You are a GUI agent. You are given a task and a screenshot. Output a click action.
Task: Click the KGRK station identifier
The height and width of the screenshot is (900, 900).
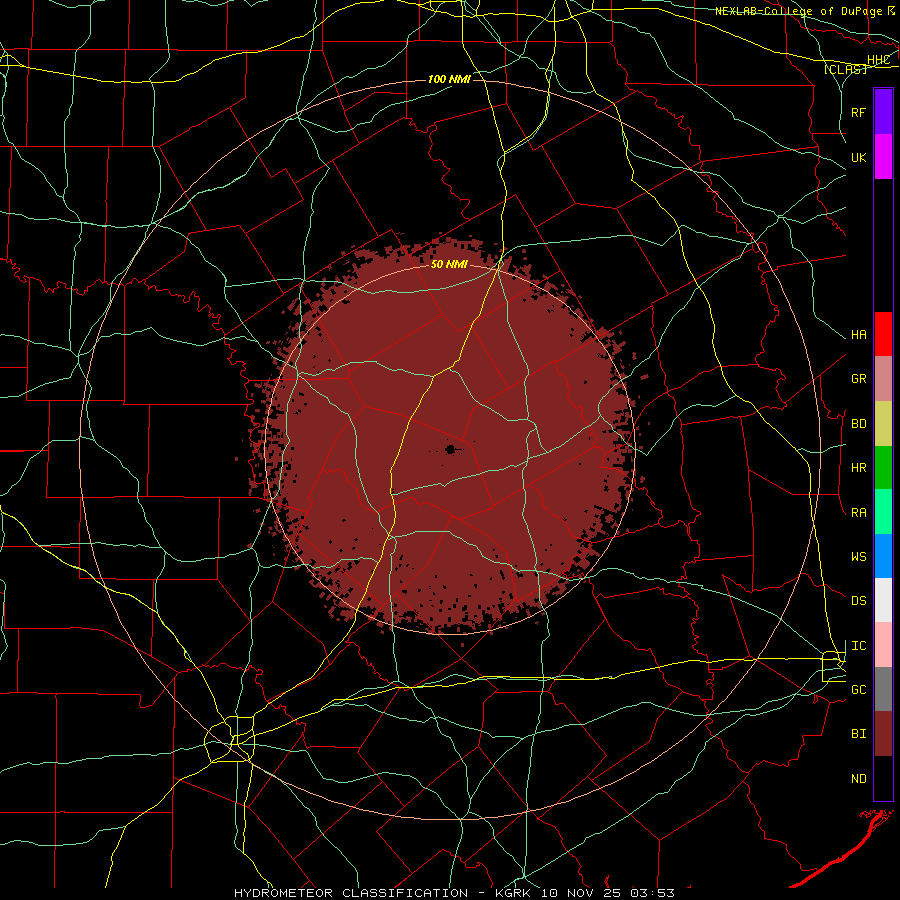pos(511,893)
